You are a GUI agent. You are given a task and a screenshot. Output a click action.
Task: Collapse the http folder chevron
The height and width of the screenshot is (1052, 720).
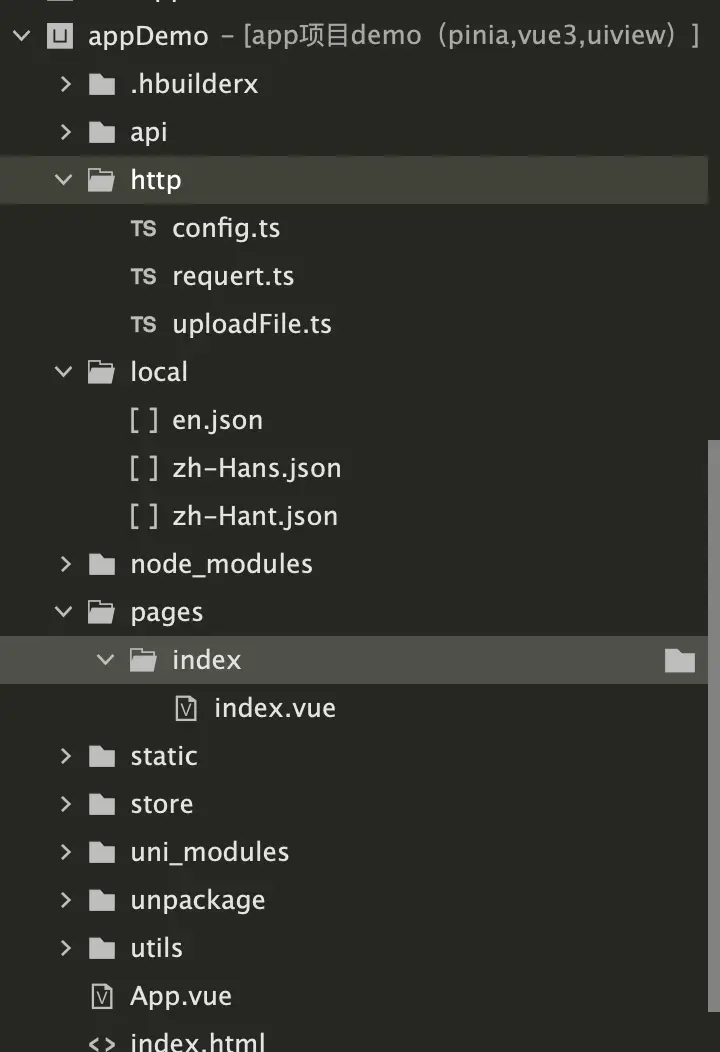[x=65, y=180]
